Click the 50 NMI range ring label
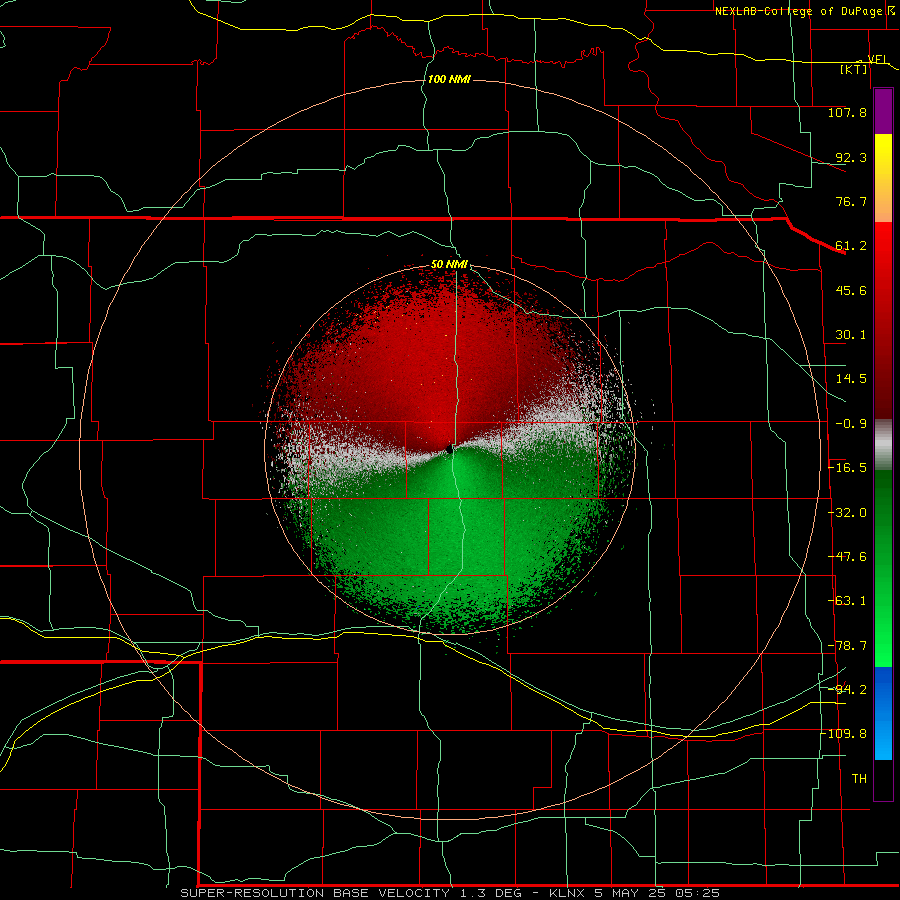The width and height of the screenshot is (900, 900). point(449,264)
